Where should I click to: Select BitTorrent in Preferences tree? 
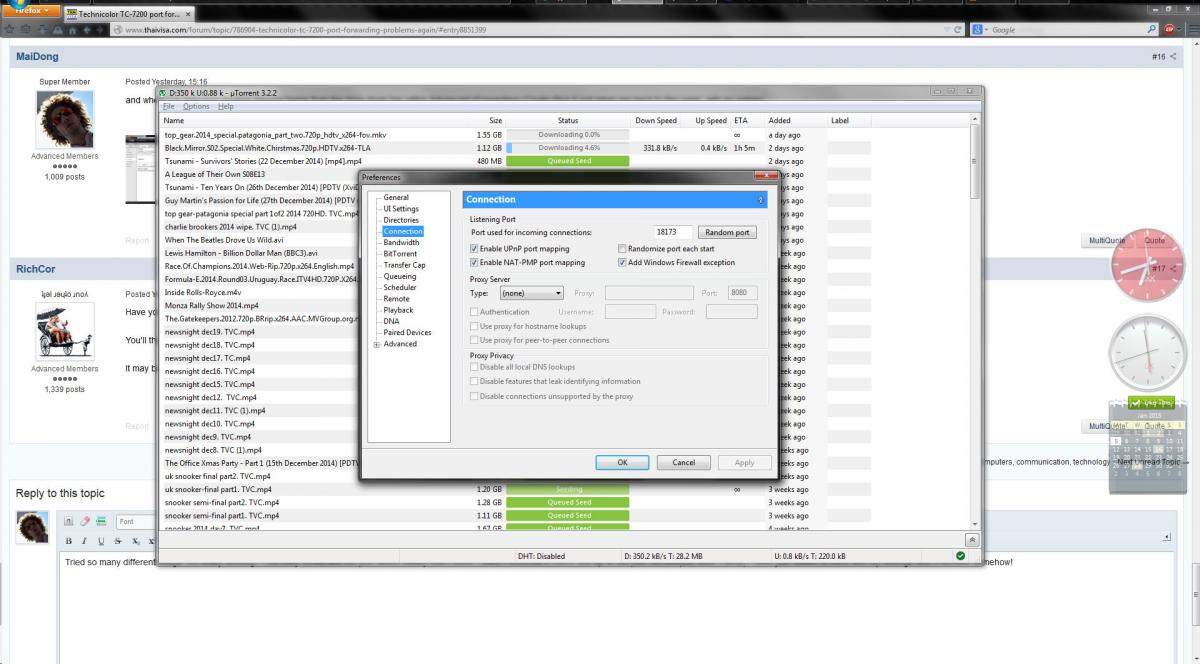tap(400, 254)
